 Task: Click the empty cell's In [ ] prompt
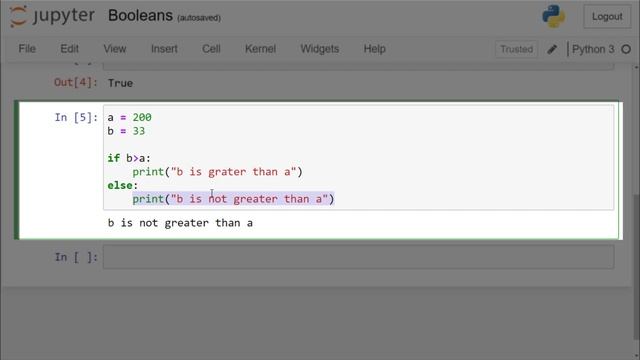pyautogui.click(x=76, y=257)
